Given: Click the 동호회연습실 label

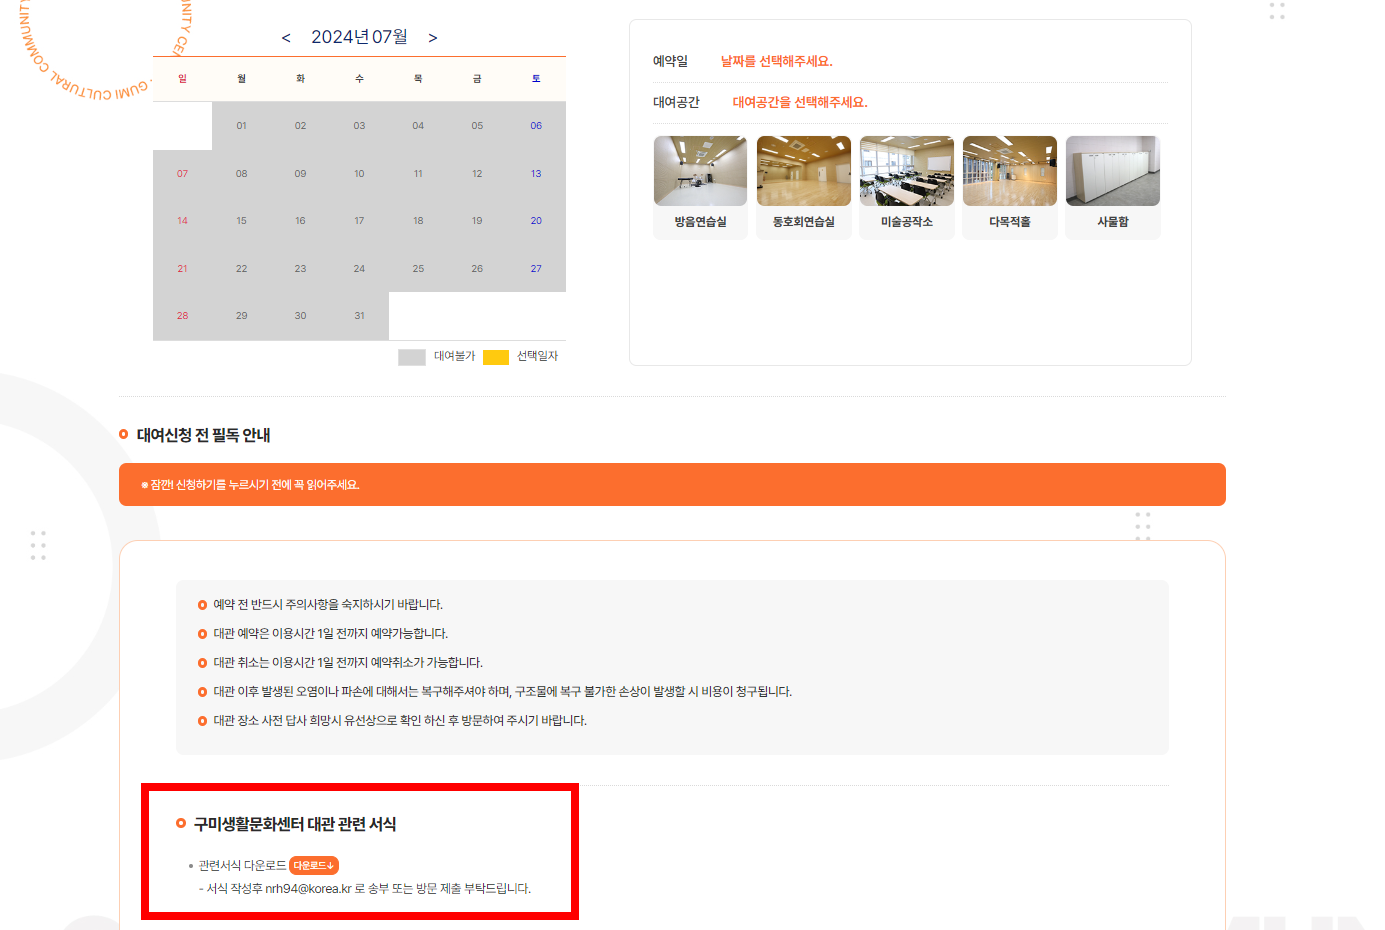Looking at the screenshot, I should (x=804, y=222).
